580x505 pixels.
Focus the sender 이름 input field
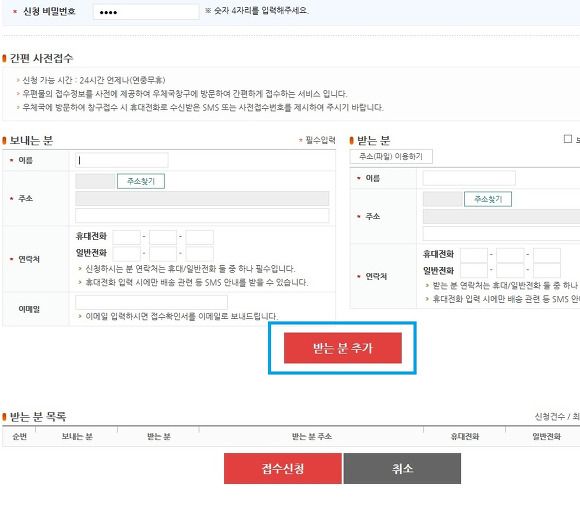tap(122, 160)
